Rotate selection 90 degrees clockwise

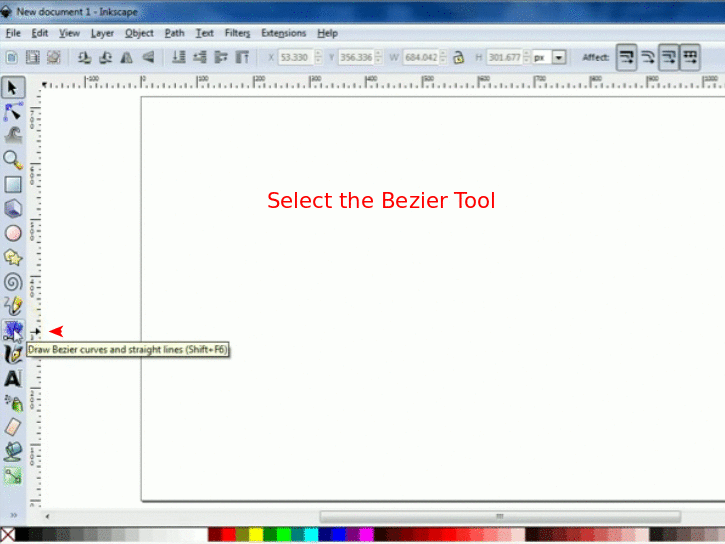(105, 57)
